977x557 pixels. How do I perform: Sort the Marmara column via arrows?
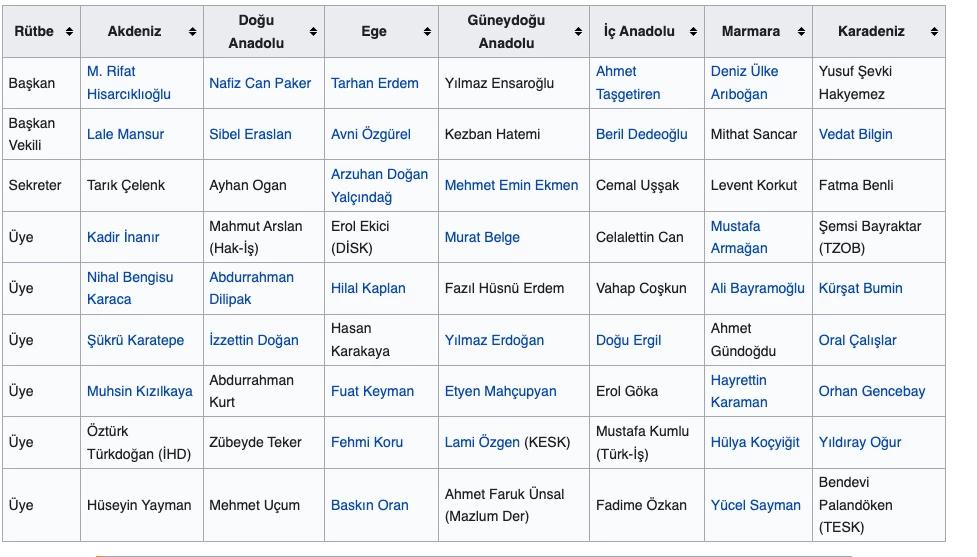(801, 32)
